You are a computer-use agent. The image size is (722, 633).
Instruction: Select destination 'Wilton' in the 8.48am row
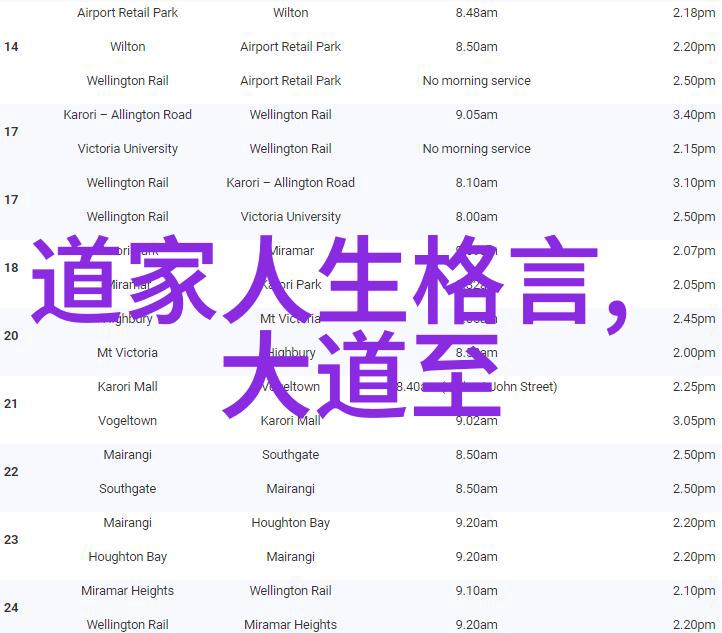tap(291, 12)
